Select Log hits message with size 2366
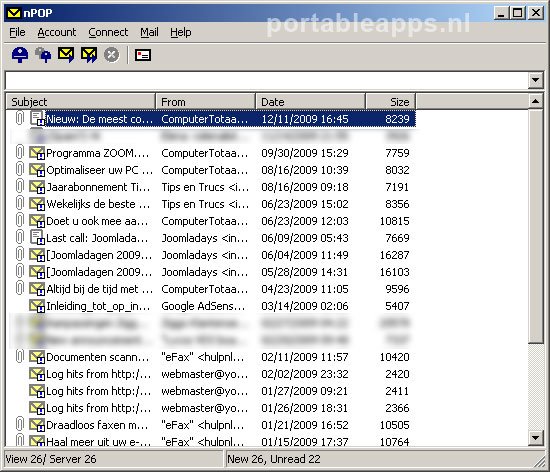550x472 pixels. 210,408
